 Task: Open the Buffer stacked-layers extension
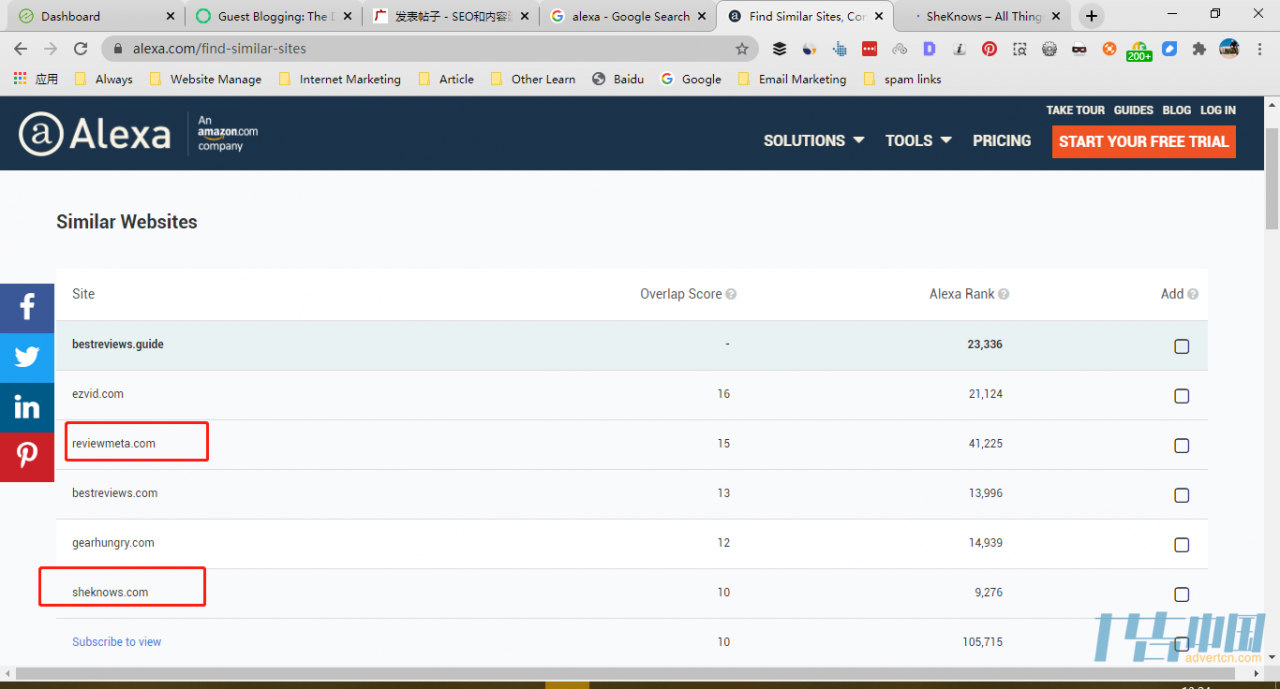click(x=779, y=48)
